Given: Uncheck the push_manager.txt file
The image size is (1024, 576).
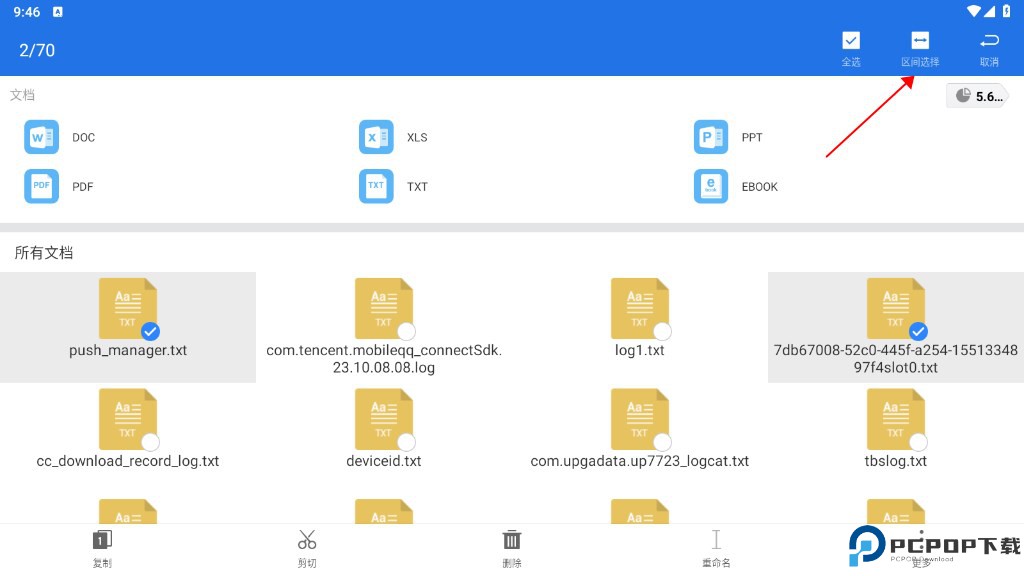Looking at the screenshot, I should tap(150, 331).
